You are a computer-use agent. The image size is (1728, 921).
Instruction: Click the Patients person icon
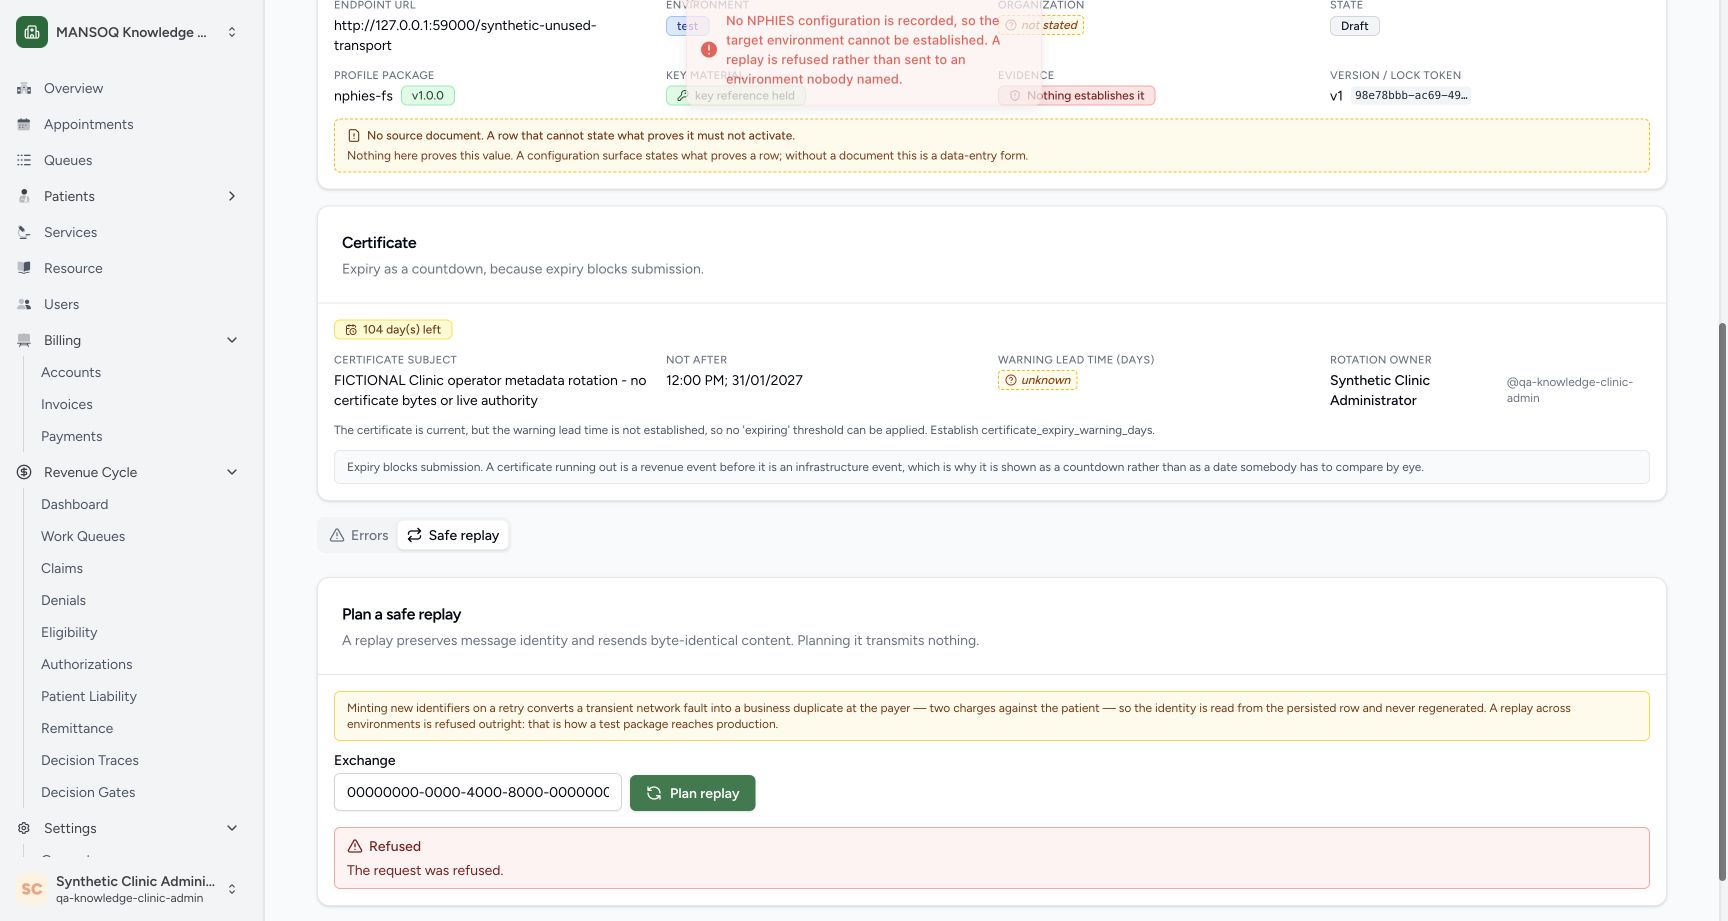point(24,196)
